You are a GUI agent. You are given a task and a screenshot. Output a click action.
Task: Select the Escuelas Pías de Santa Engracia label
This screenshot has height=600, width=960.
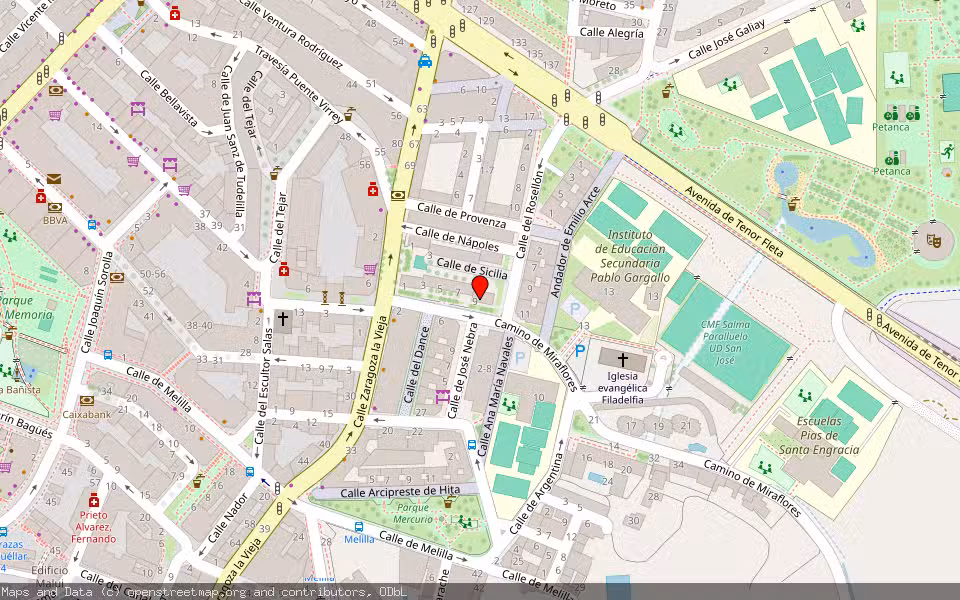[818, 436]
